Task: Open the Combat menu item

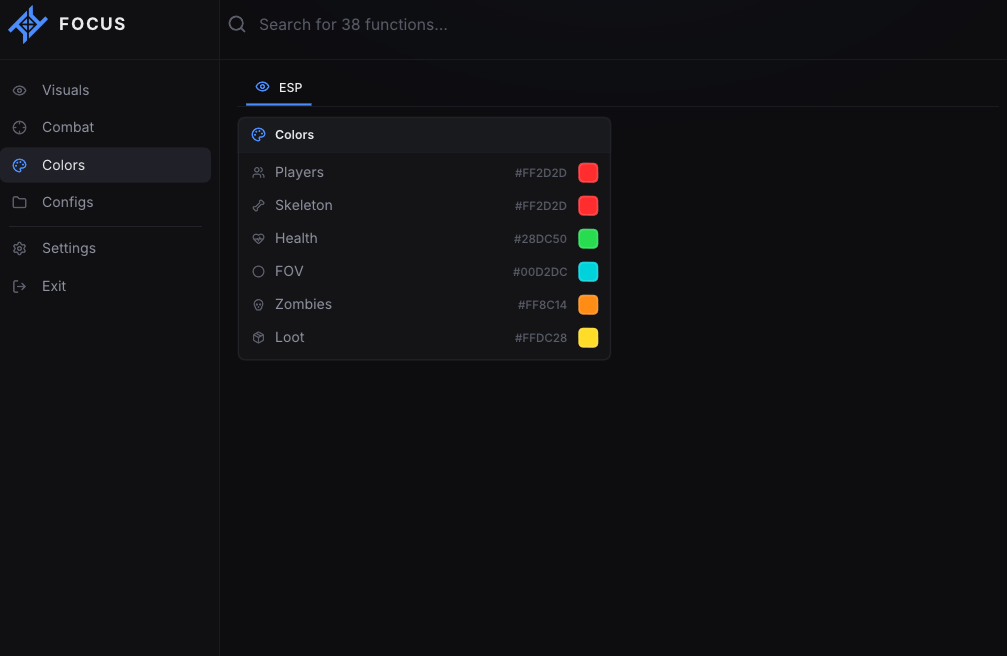Action: [x=105, y=127]
